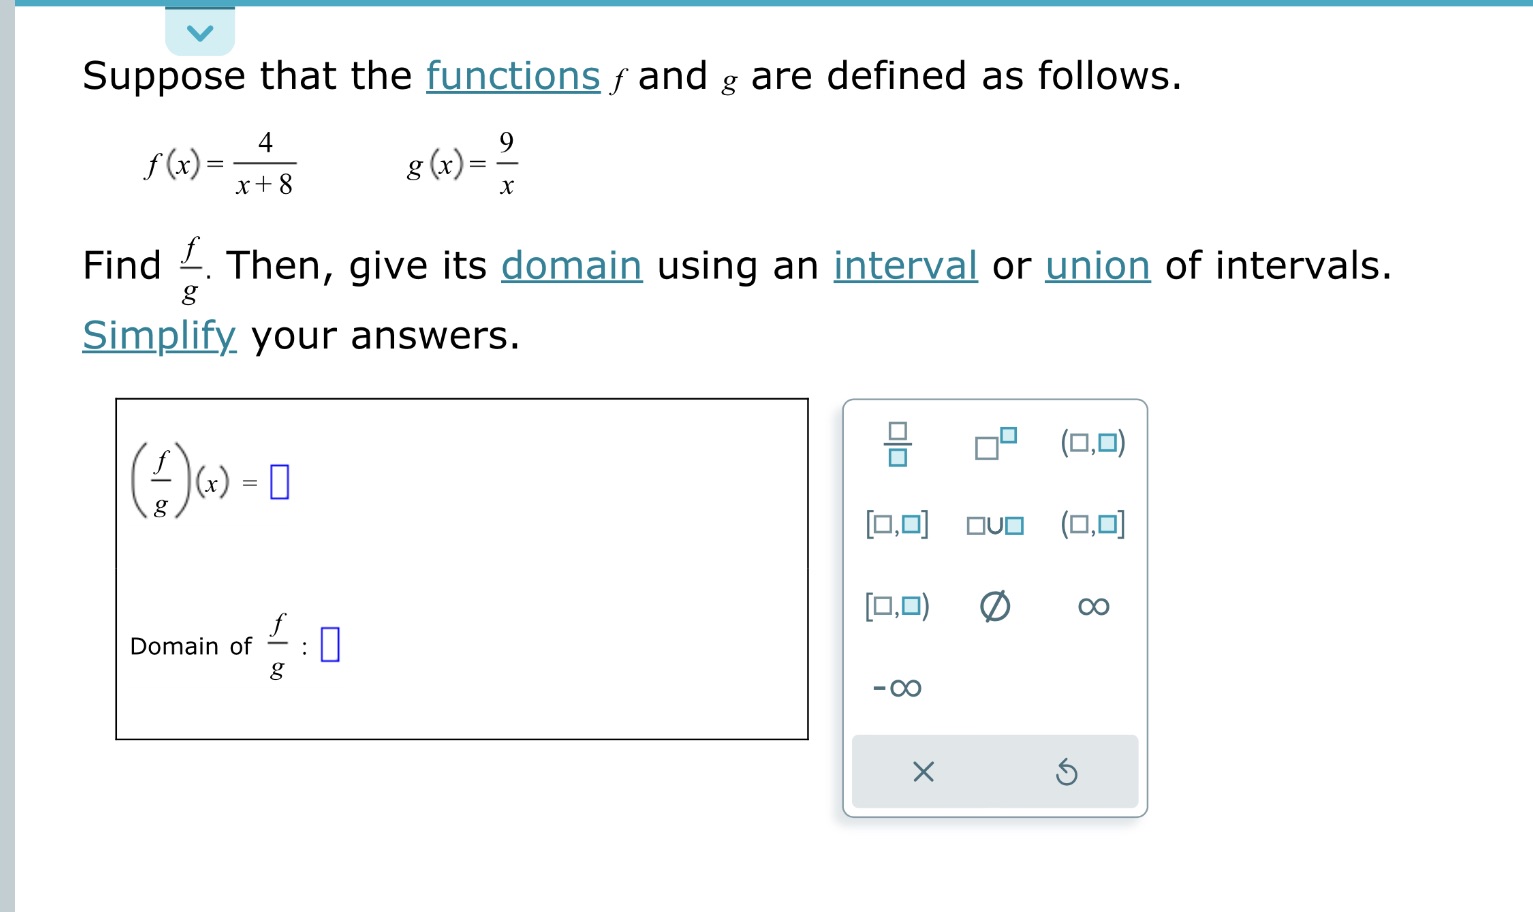Insert the empty set symbol
1533x912 pixels.
point(994,605)
